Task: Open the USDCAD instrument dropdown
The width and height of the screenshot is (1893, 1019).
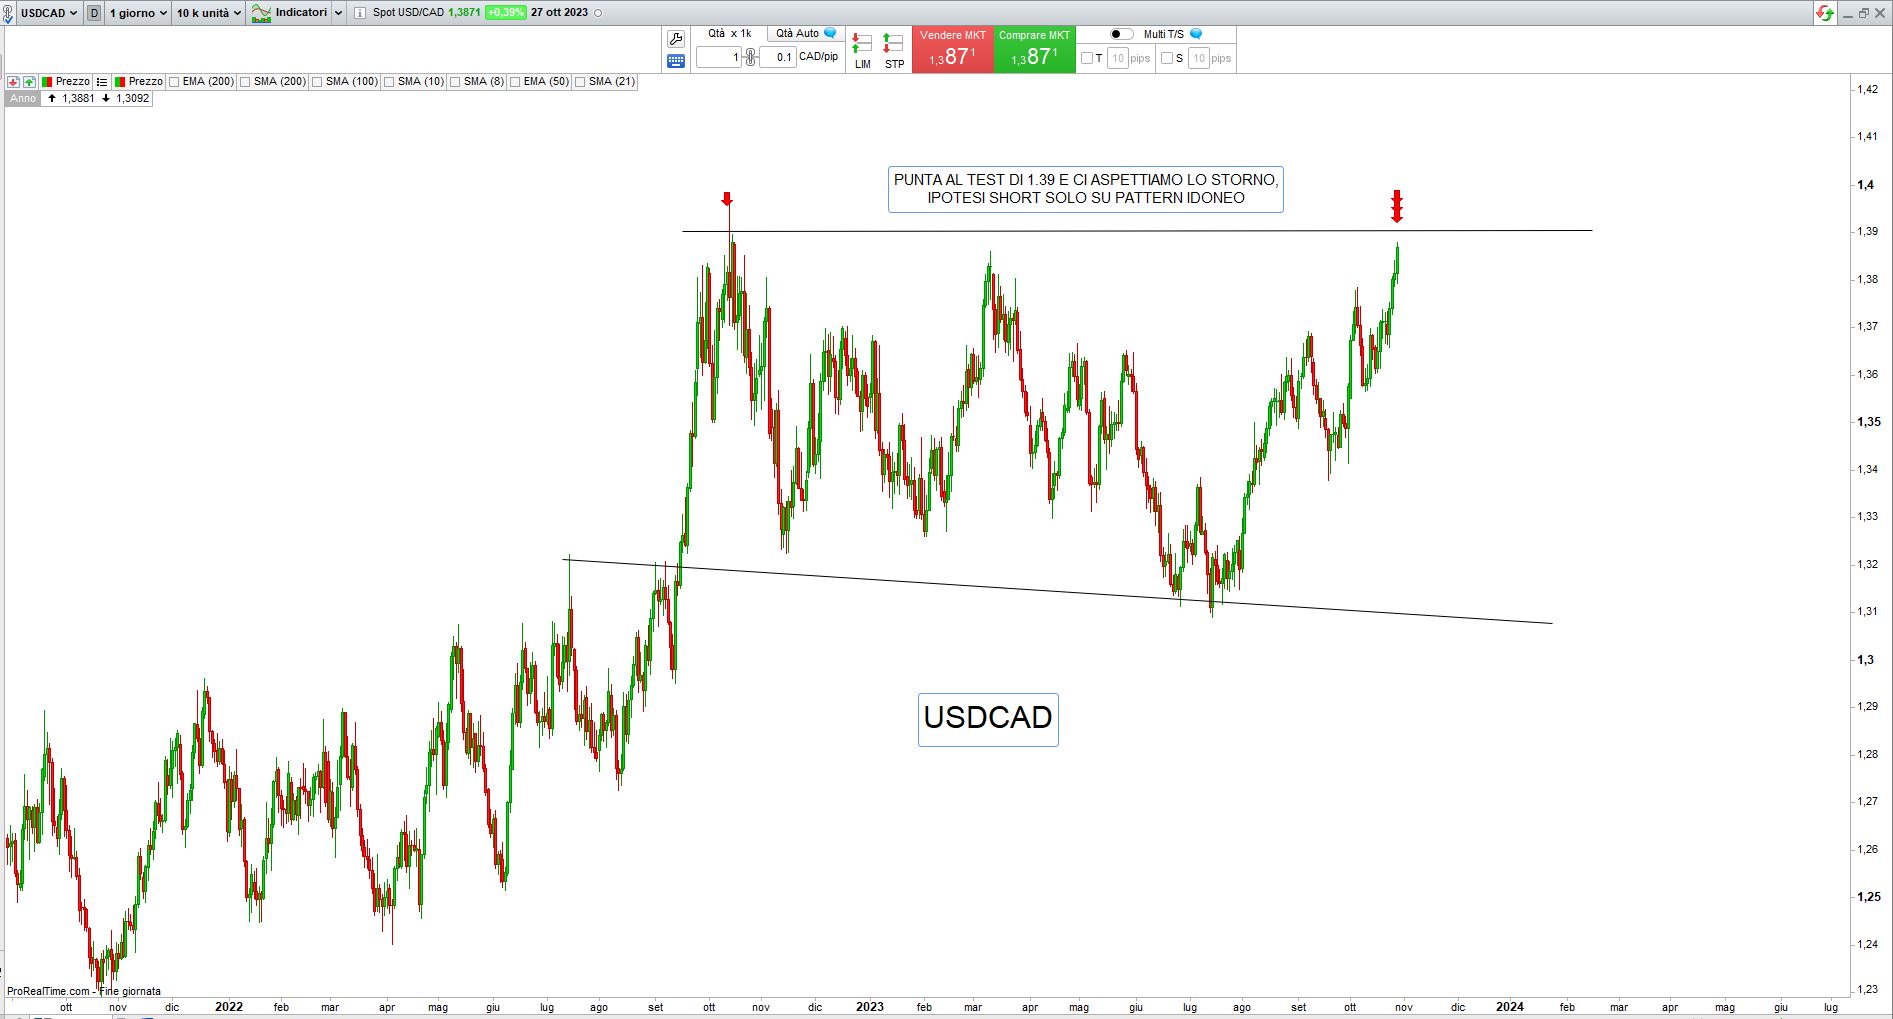Action: pos(49,13)
